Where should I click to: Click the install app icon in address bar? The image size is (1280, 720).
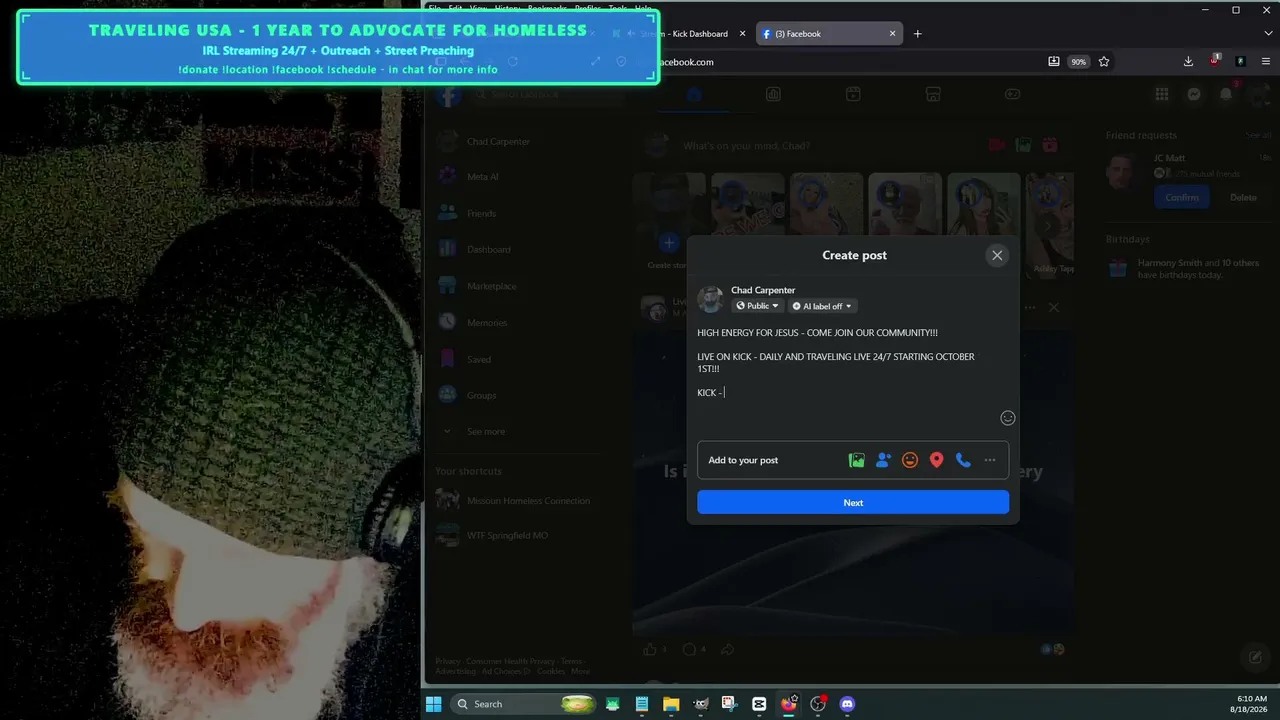(1054, 62)
